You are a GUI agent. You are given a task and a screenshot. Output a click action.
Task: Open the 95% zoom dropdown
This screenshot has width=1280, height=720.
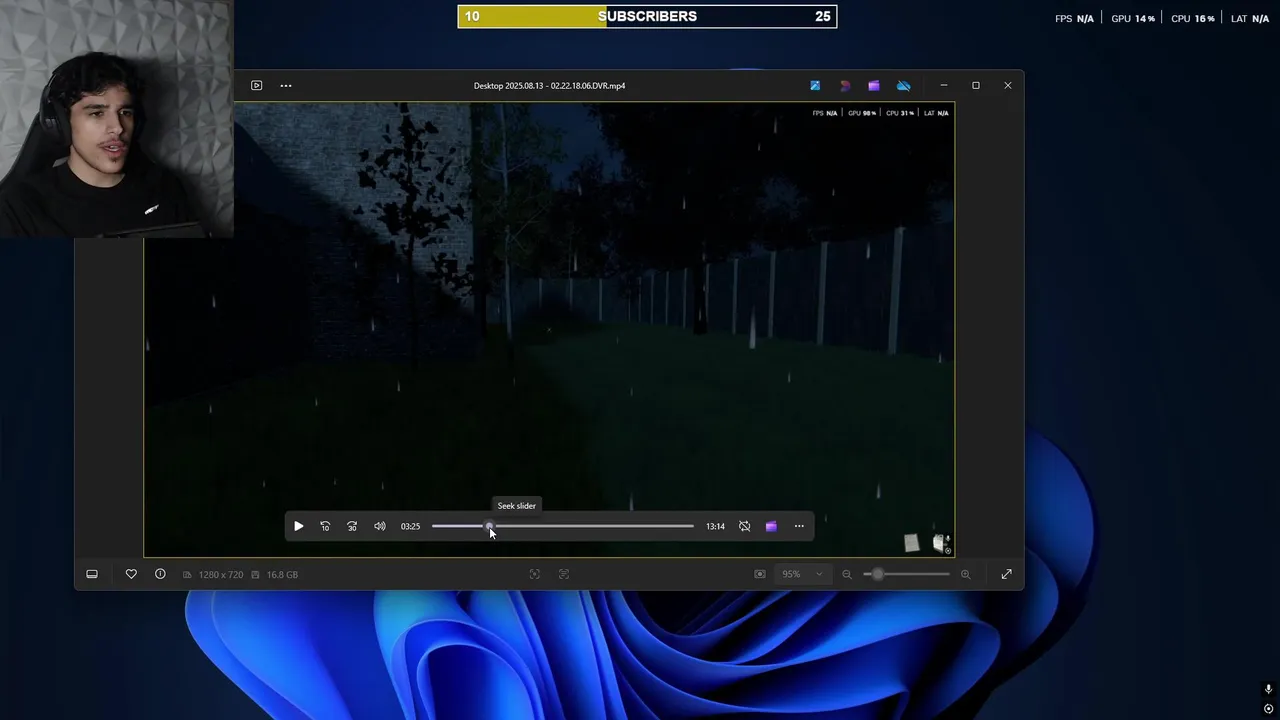(x=802, y=574)
